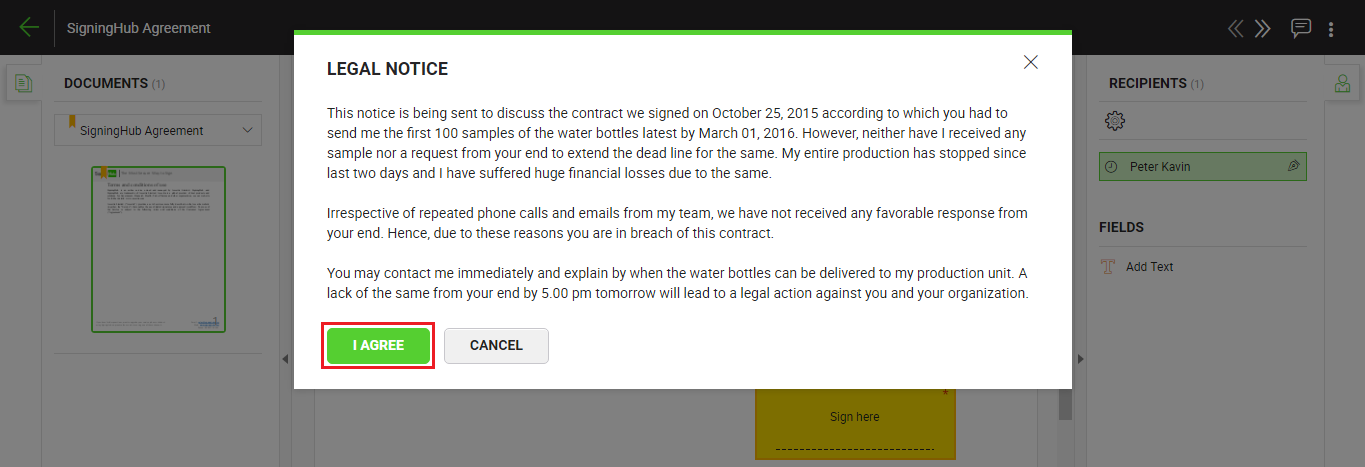Open the three-dot more options menu
The width and height of the screenshot is (1365, 467).
tap(1331, 29)
